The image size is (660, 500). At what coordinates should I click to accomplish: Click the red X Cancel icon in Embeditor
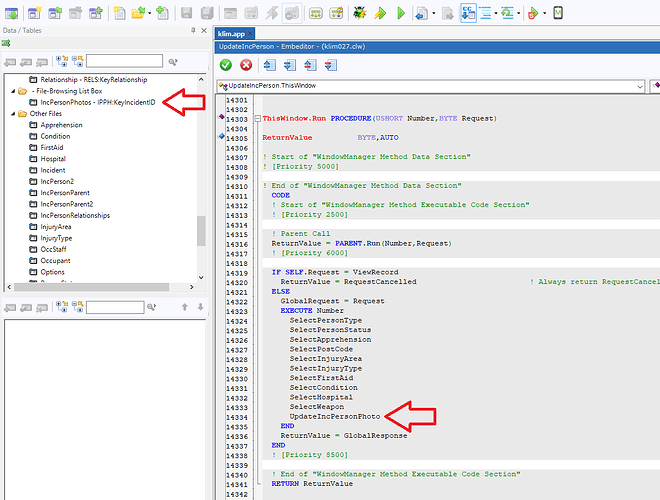246,65
